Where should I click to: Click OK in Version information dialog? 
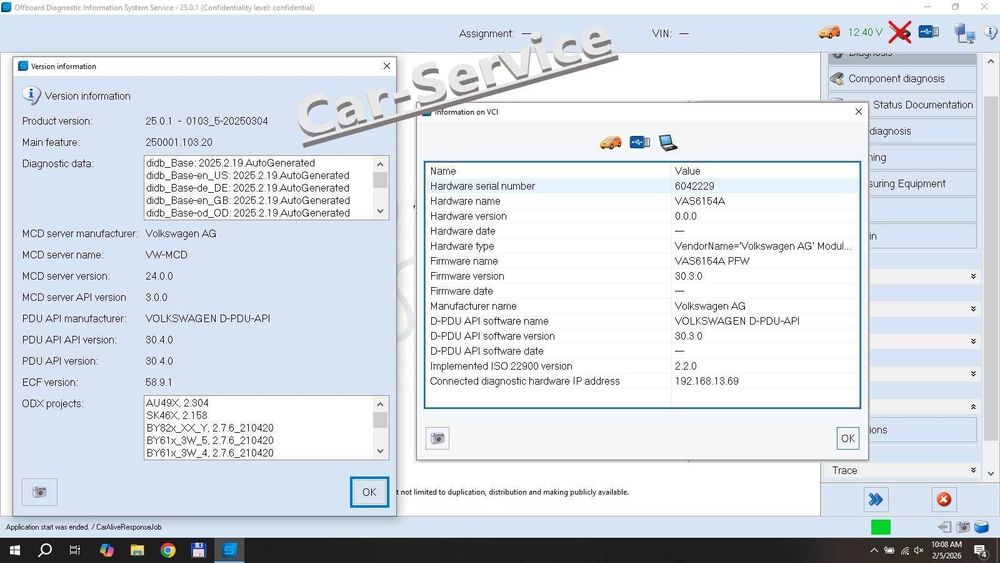click(369, 492)
